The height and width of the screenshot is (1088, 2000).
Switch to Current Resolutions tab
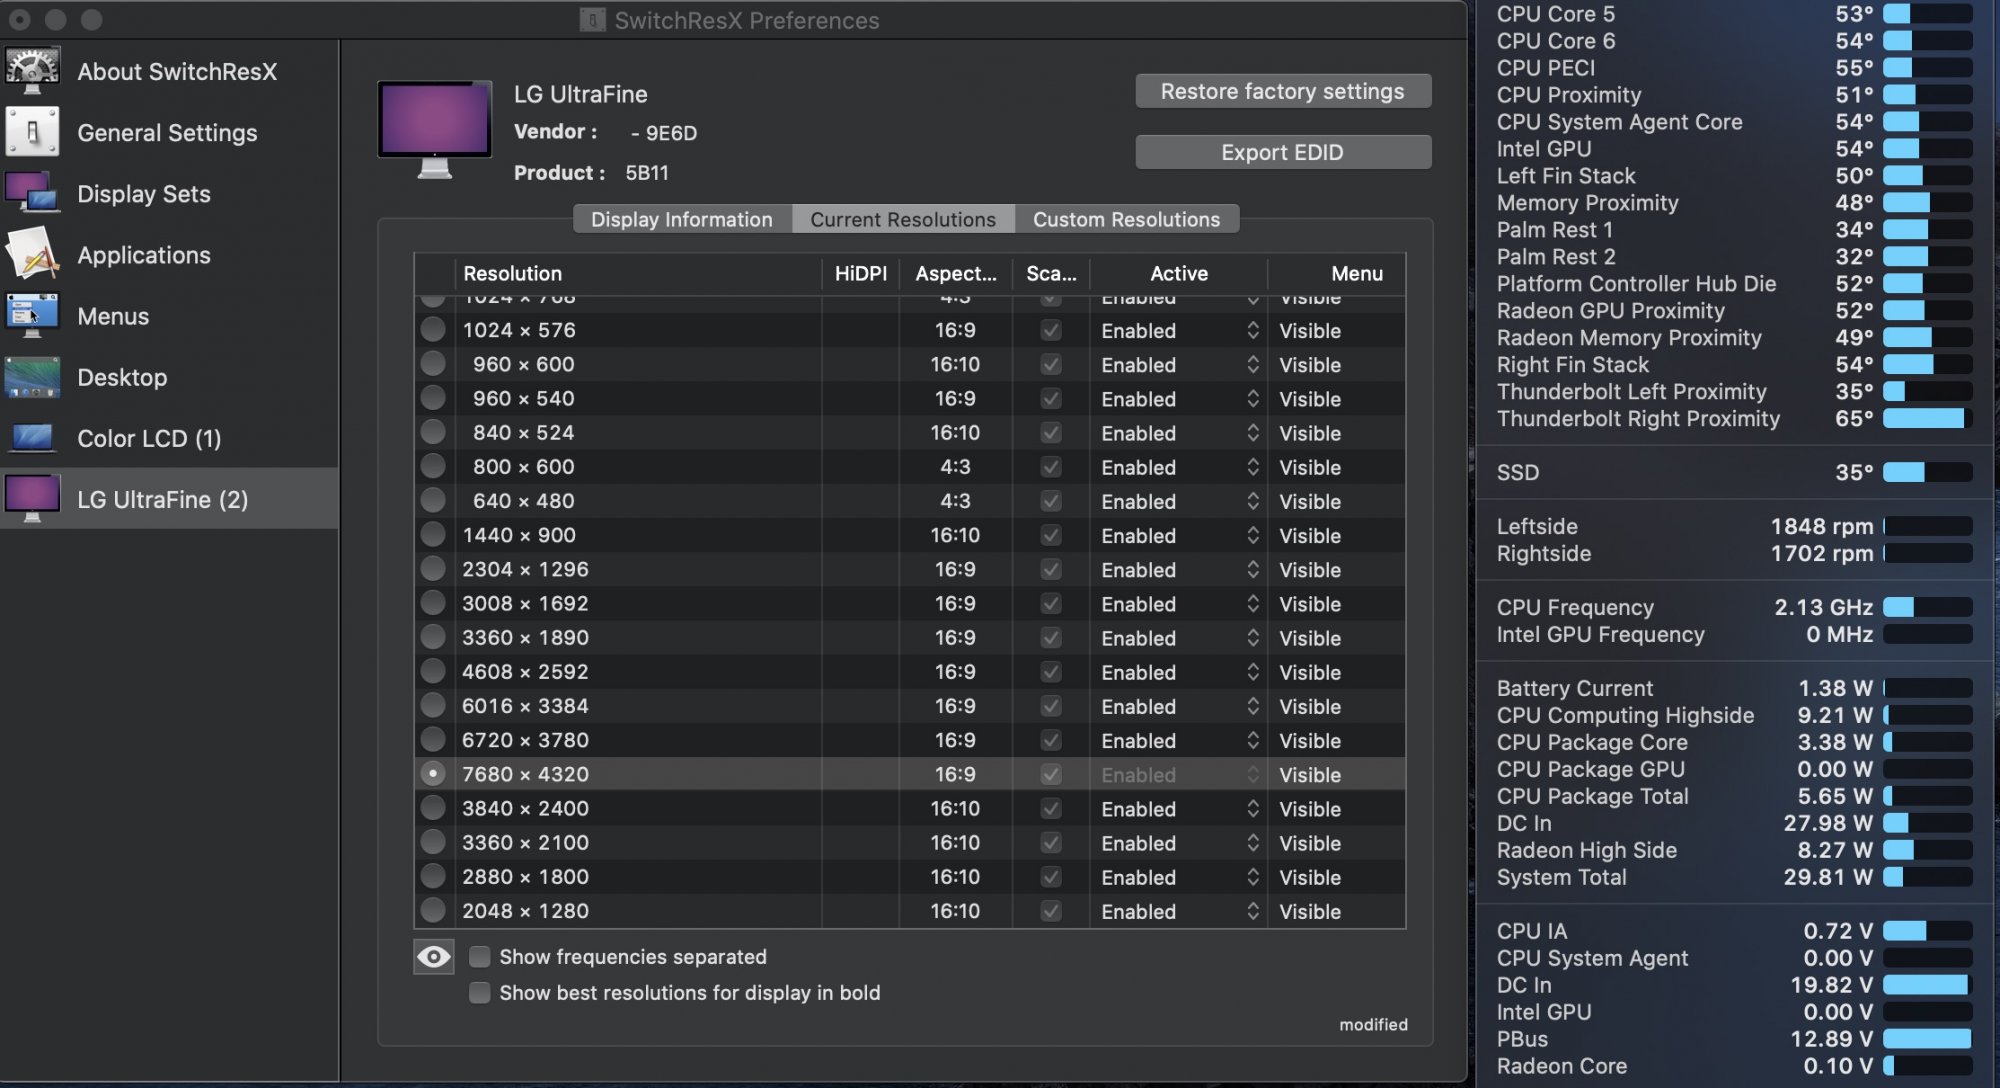(x=903, y=219)
